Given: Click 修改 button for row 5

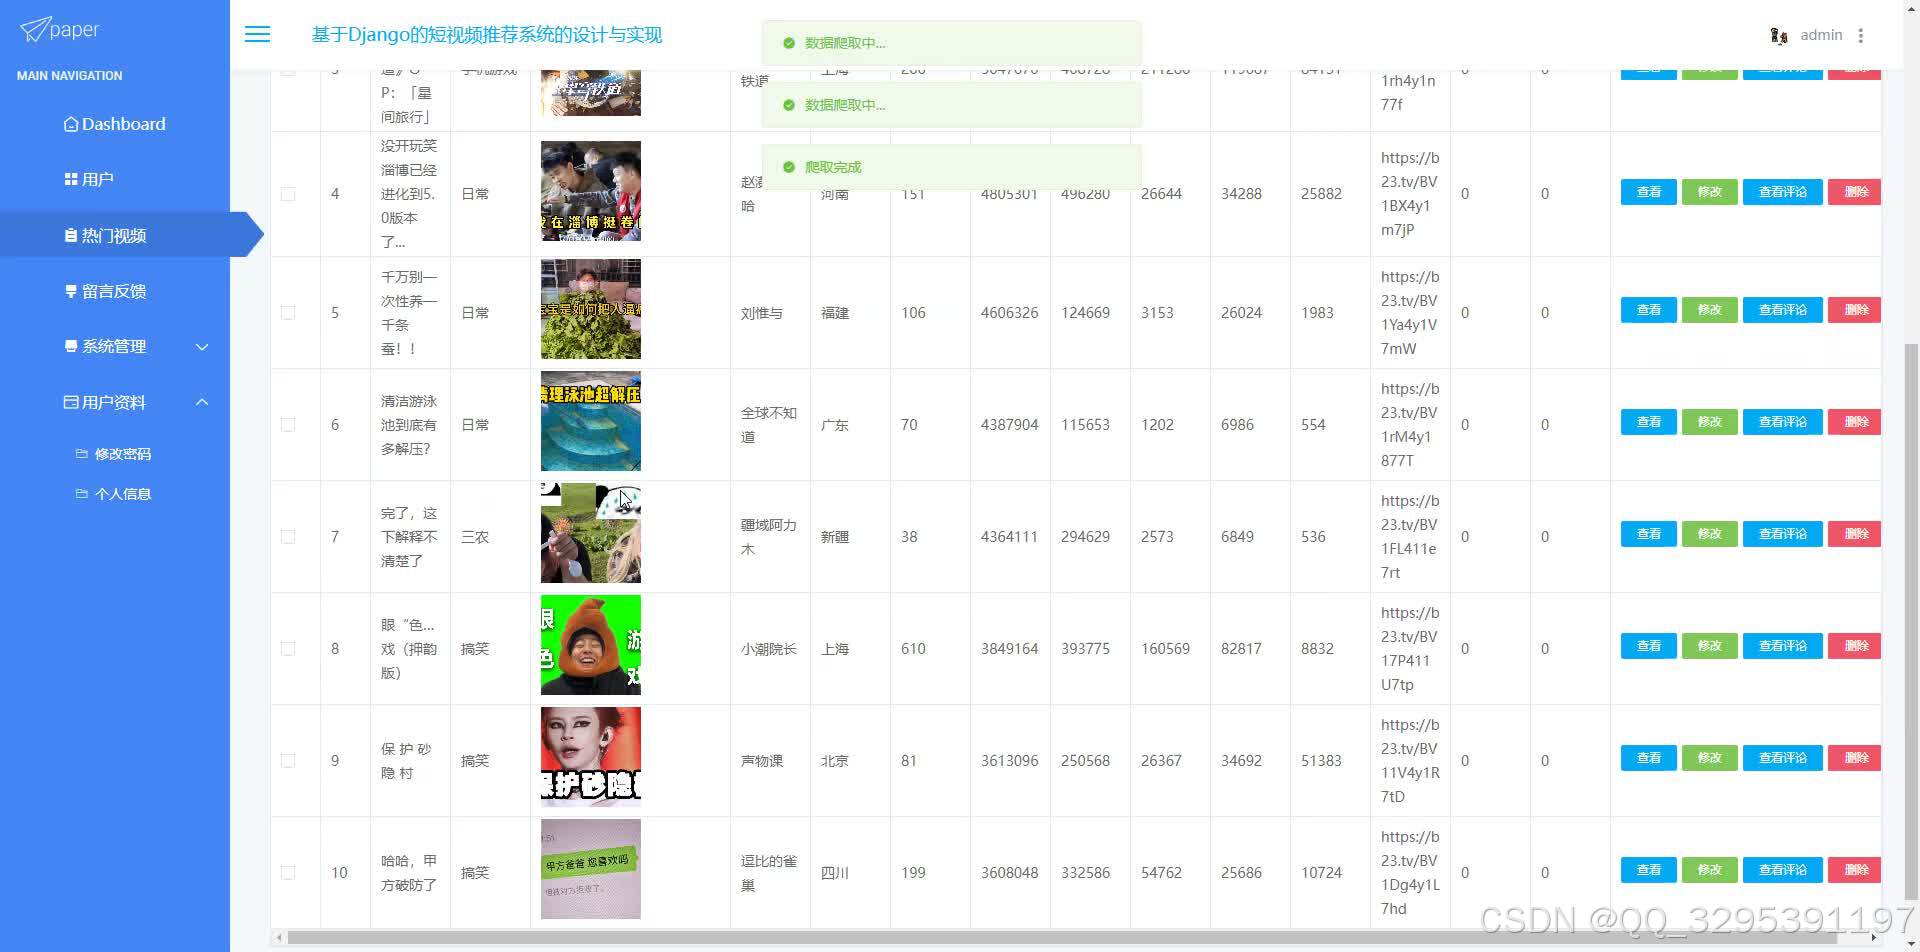Looking at the screenshot, I should coord(1709,310).
